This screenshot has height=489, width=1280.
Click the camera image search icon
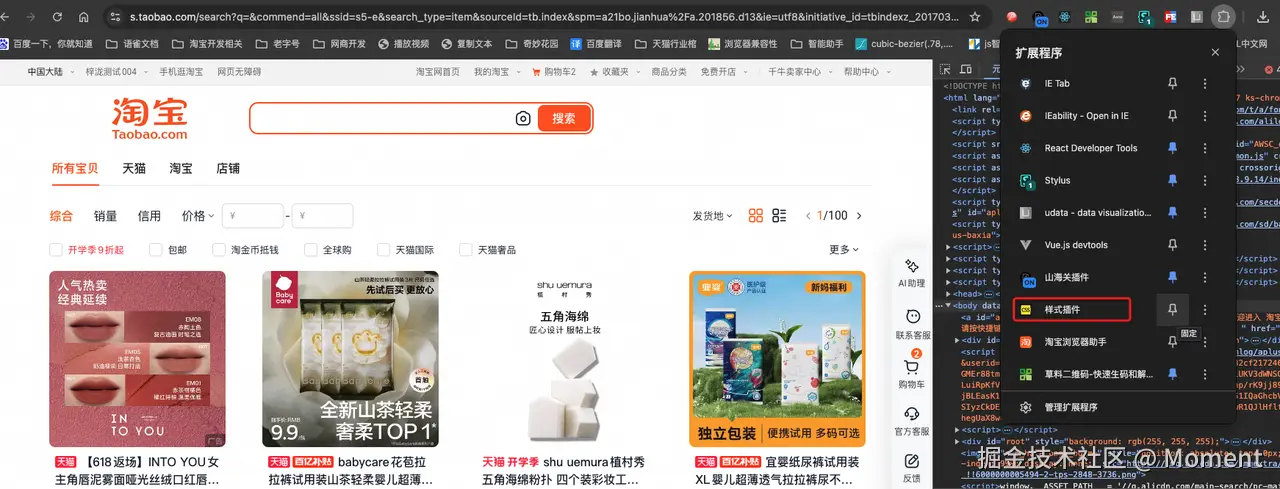pyautogui.click(x=523, y=118)
